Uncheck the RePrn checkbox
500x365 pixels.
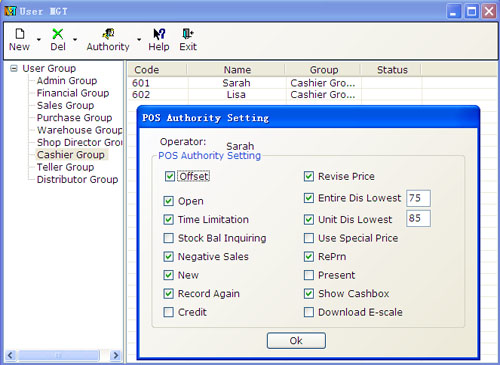309,257
